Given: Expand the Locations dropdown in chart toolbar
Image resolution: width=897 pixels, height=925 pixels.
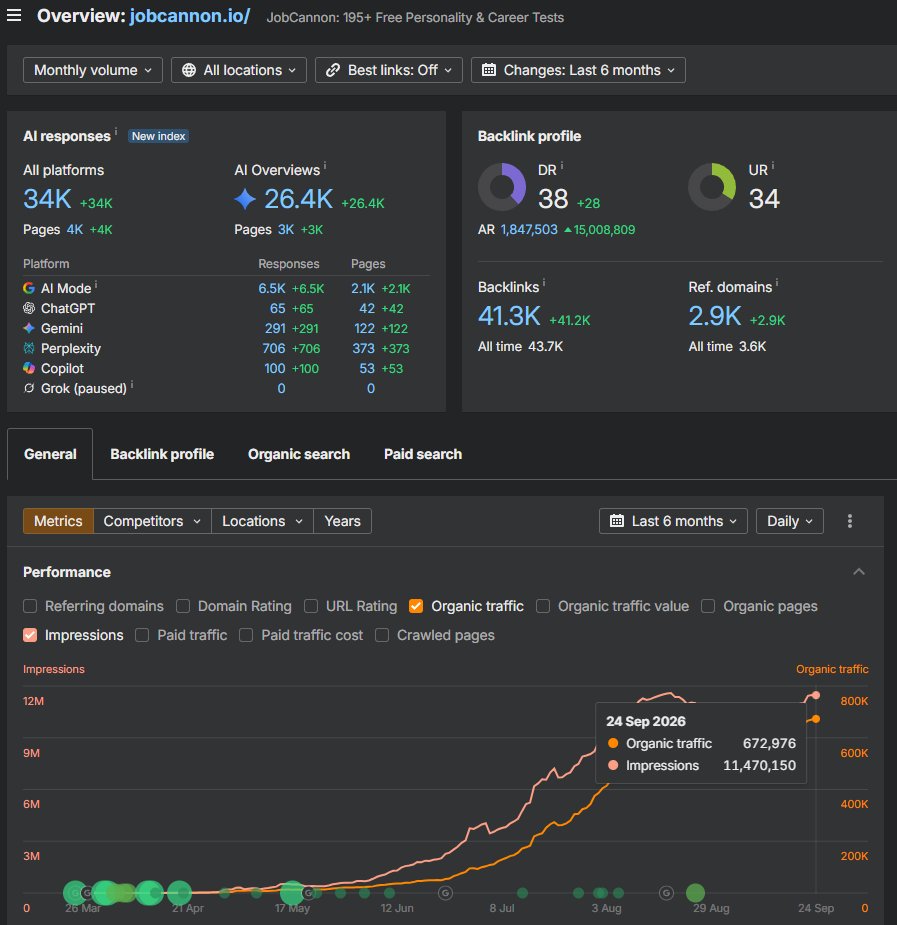Looking at the screenshot, I should (x=262, y=521).
